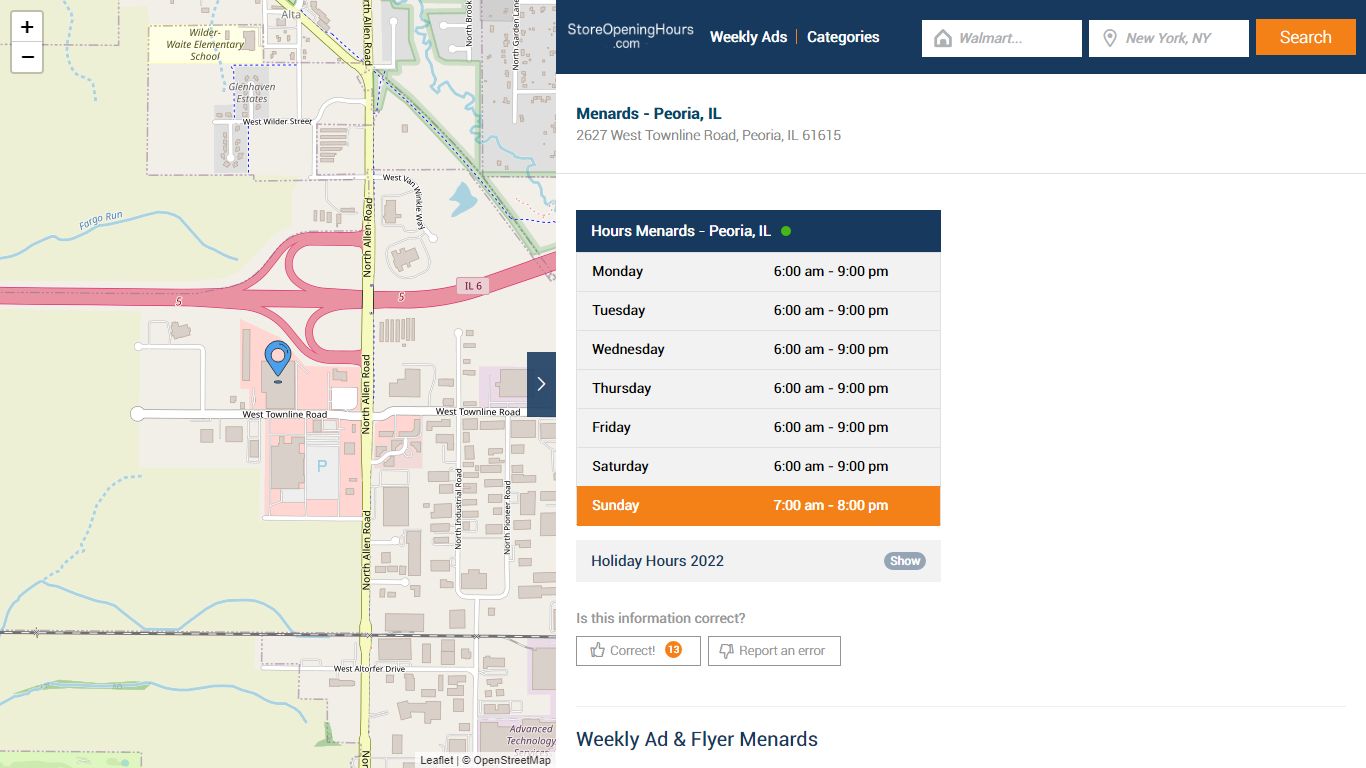Click the green open-status dot

coord(786,231)
